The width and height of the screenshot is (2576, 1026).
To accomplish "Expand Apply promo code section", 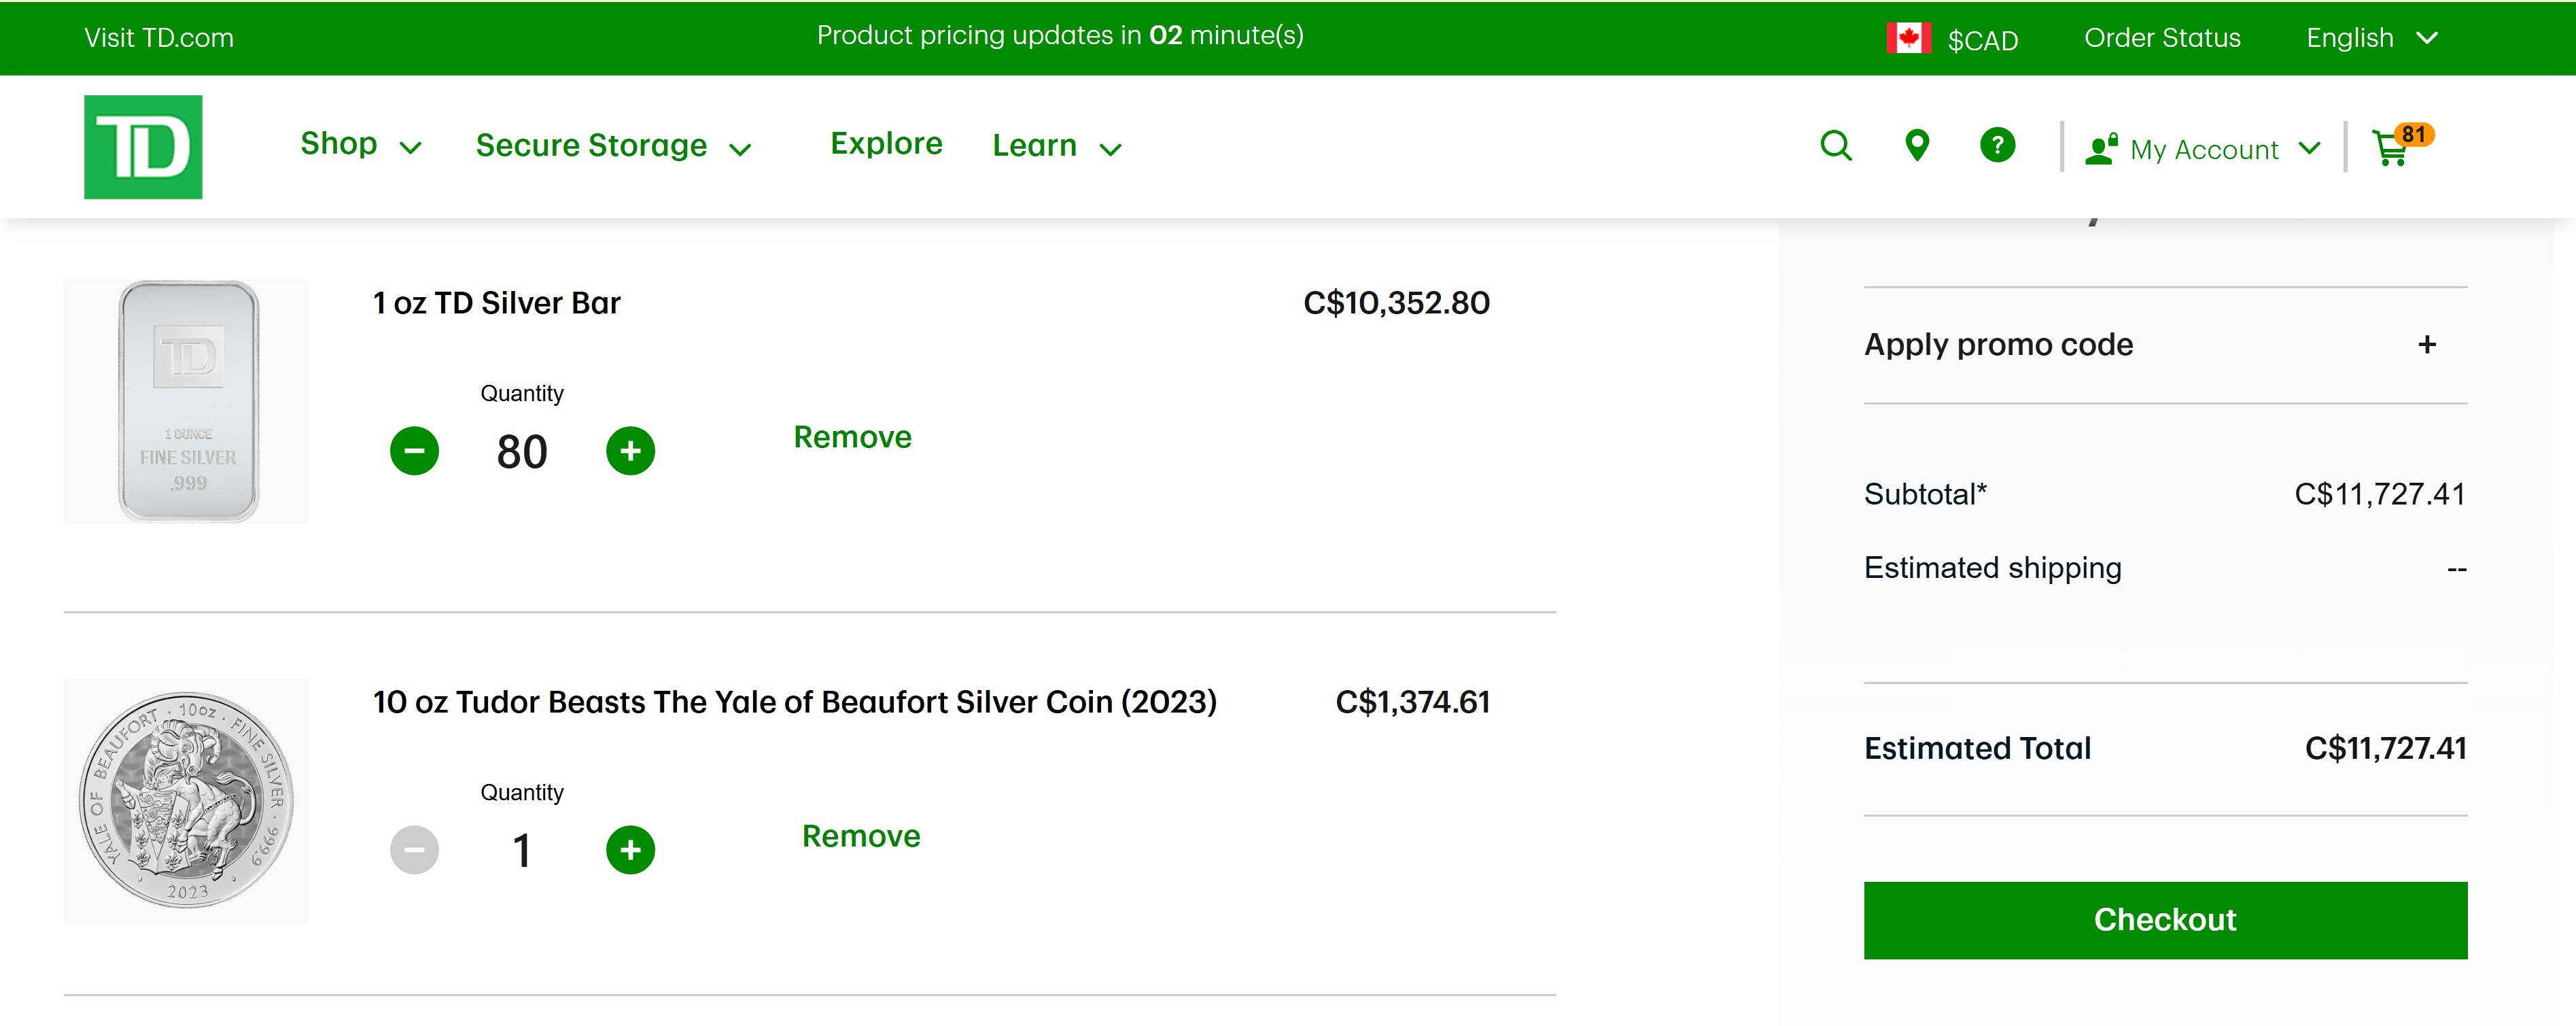I will [2426, 345].
